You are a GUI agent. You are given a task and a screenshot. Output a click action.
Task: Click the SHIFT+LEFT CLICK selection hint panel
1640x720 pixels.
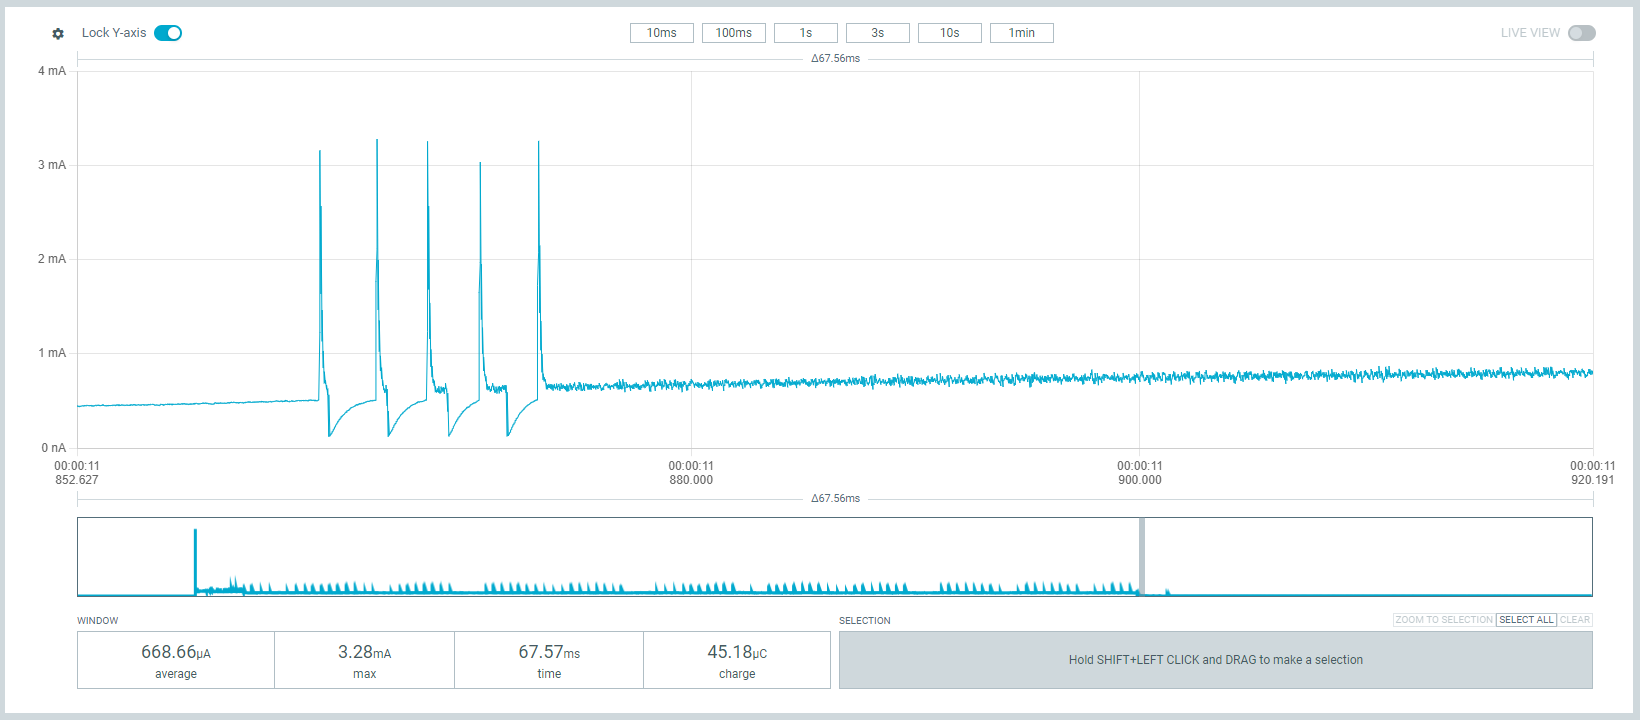tap(1215, 660)
